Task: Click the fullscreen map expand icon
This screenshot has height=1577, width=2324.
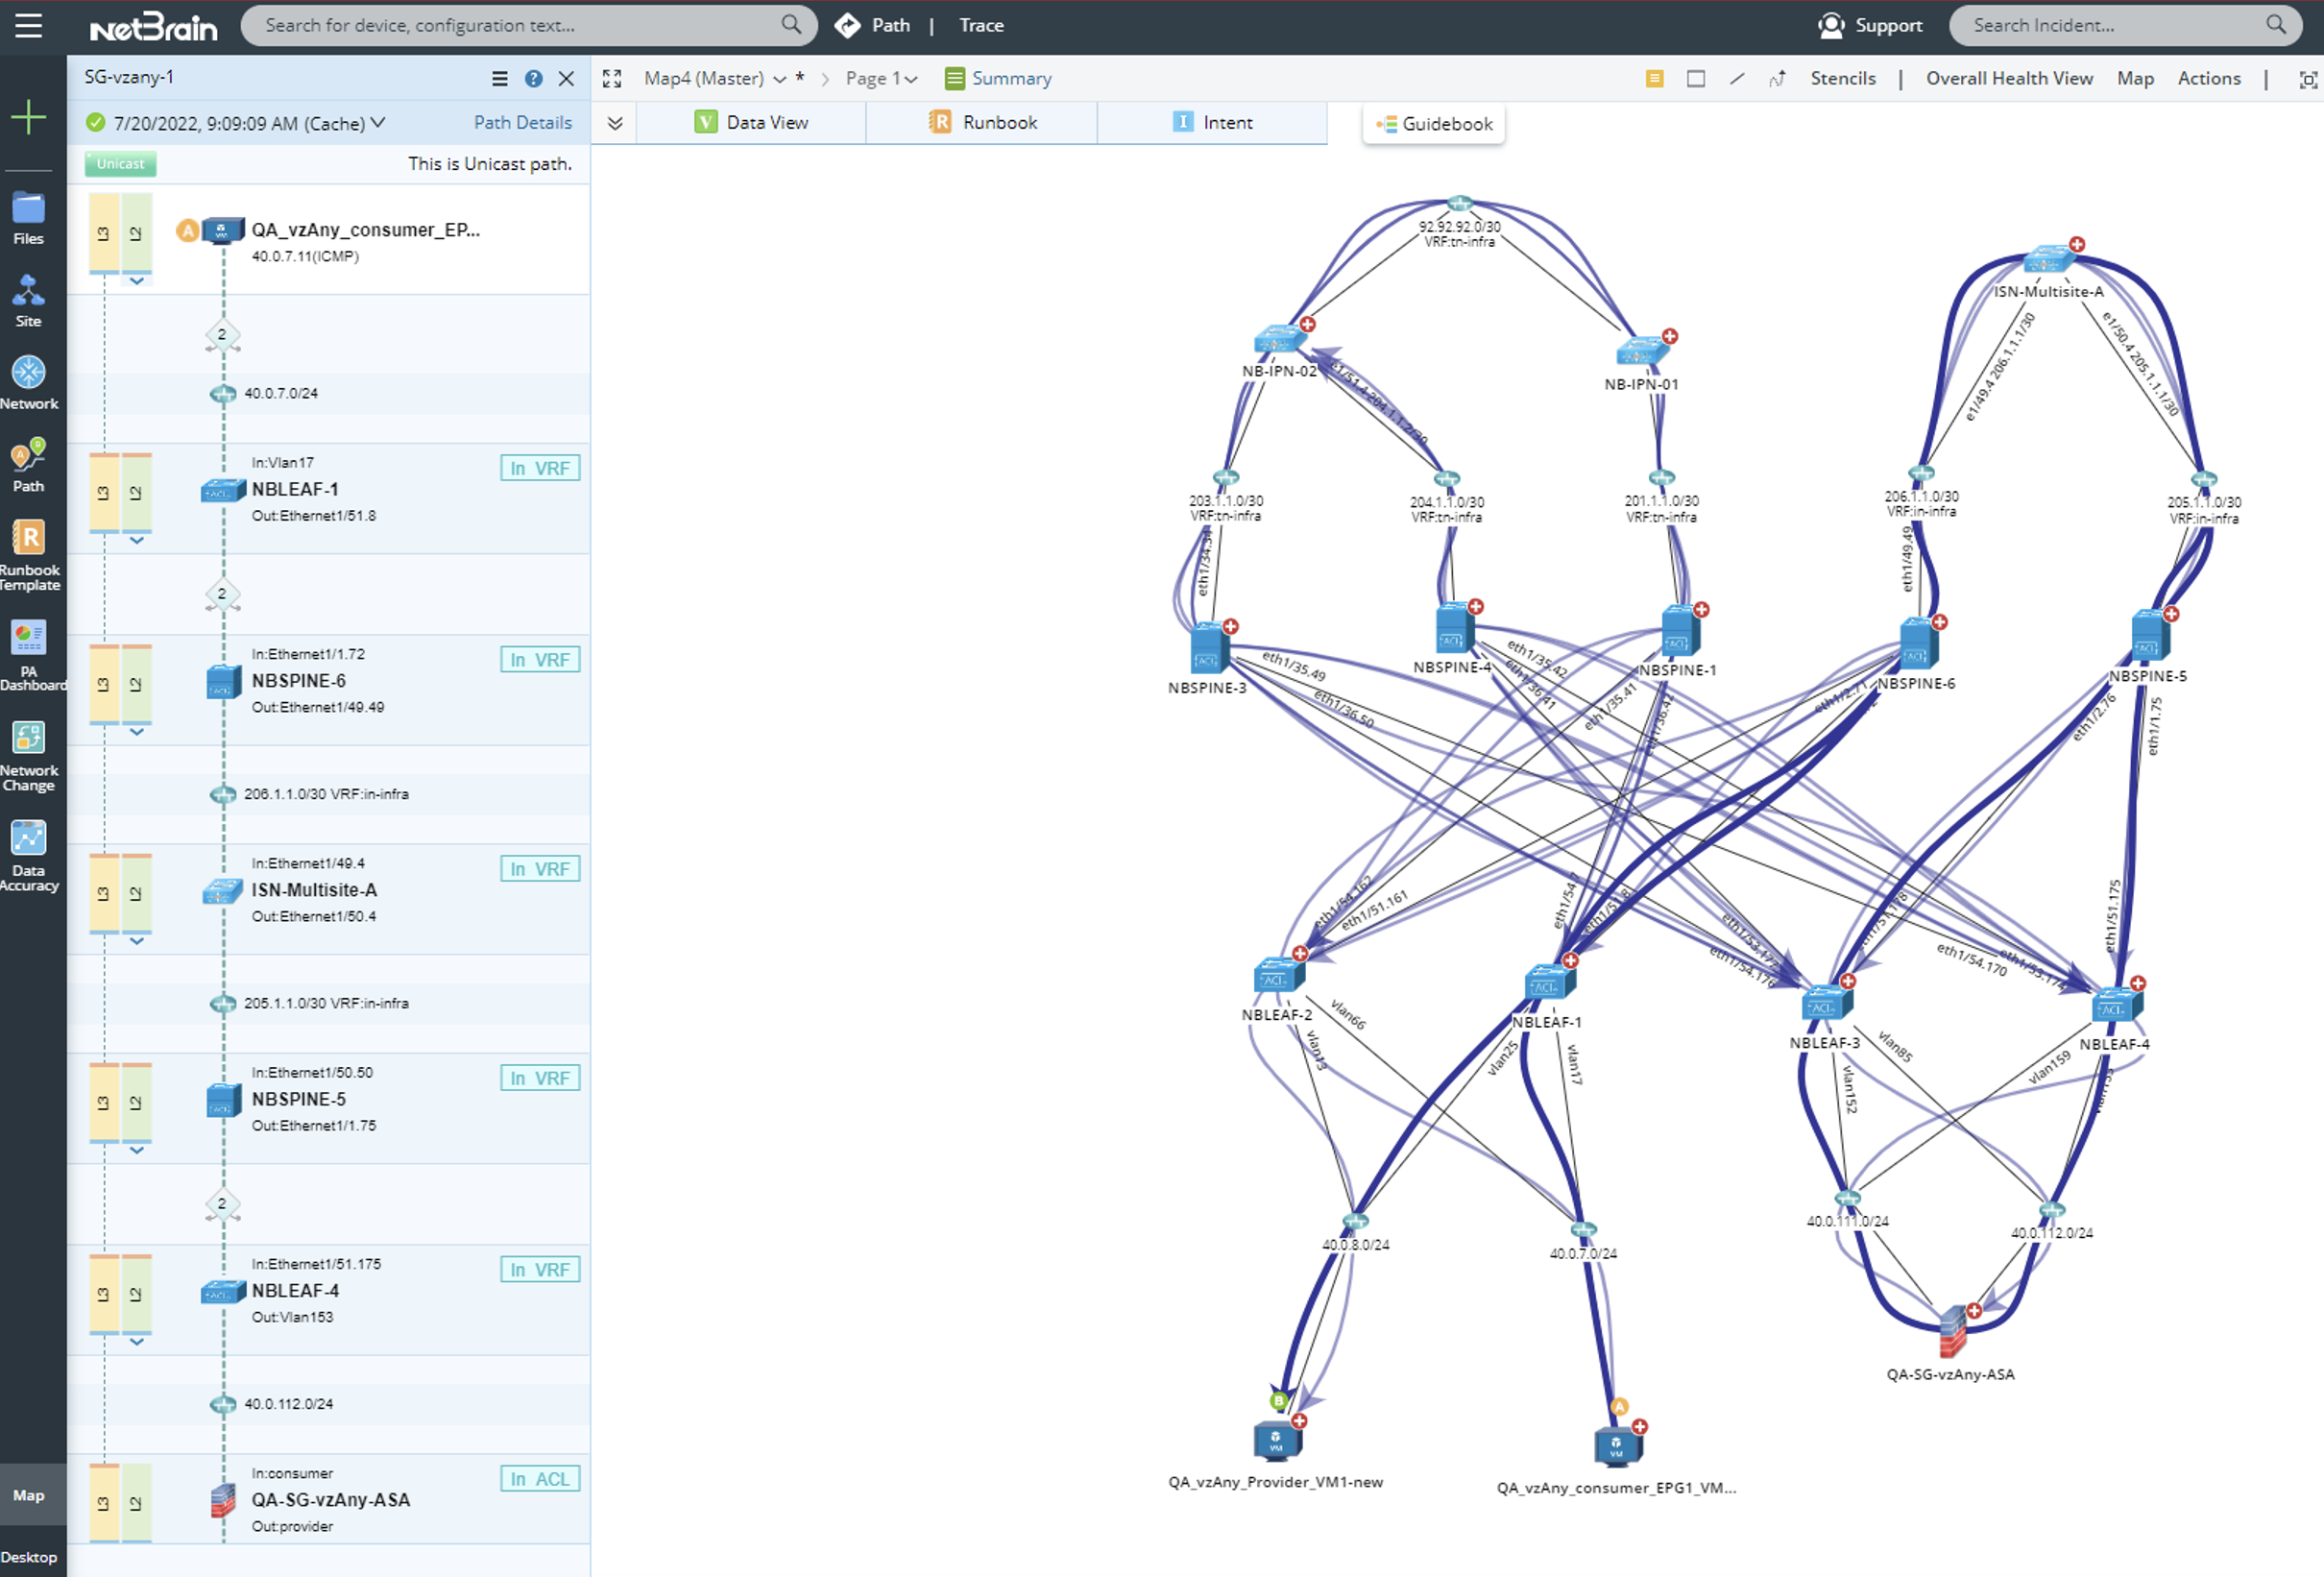Action: [x=612, y=78]
